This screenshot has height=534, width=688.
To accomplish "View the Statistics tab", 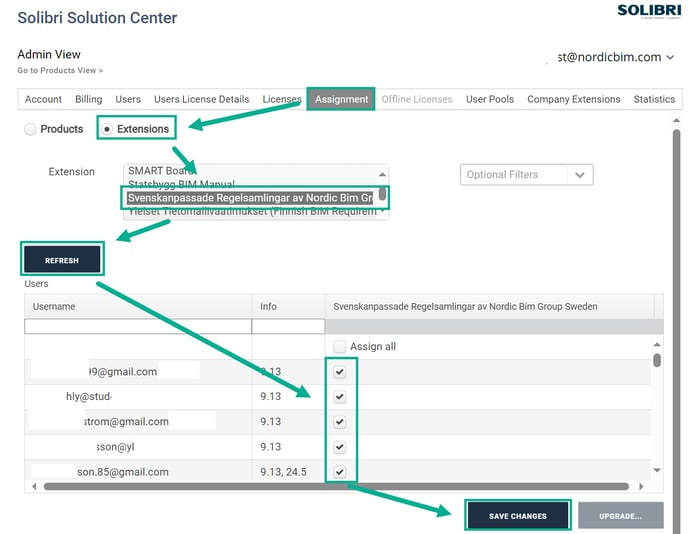I will [x=654, y=99].
